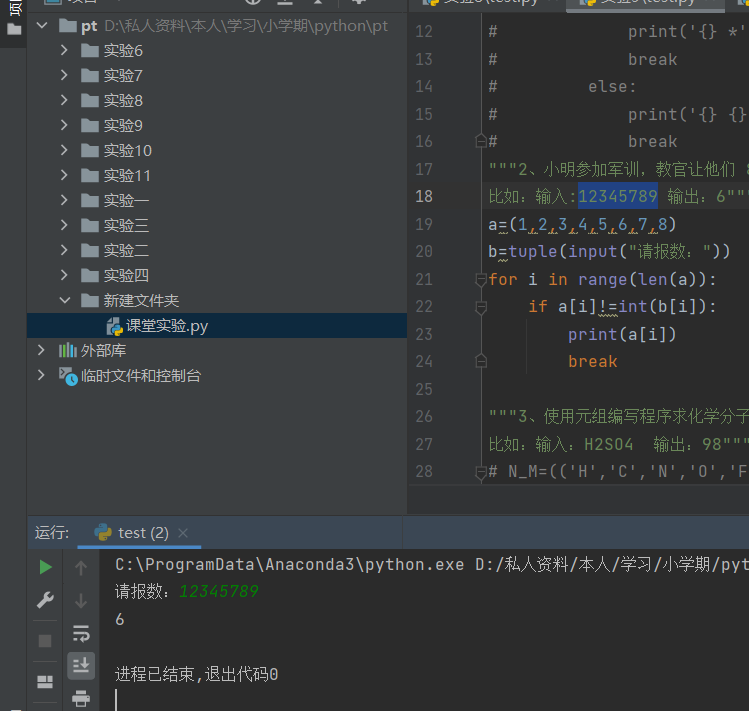The image size is (749, 711).
Task: Expand the 实验三 folder
Action: 64,225
